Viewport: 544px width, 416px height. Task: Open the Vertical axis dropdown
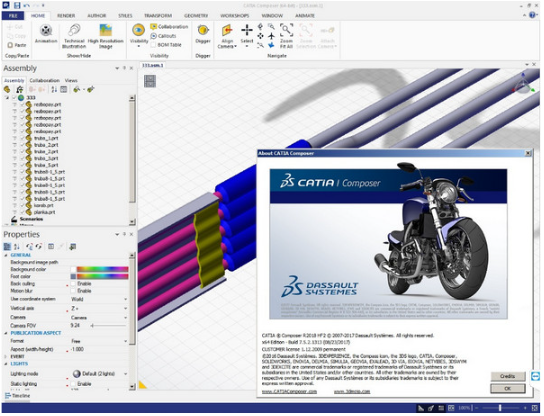click(125, 308)
